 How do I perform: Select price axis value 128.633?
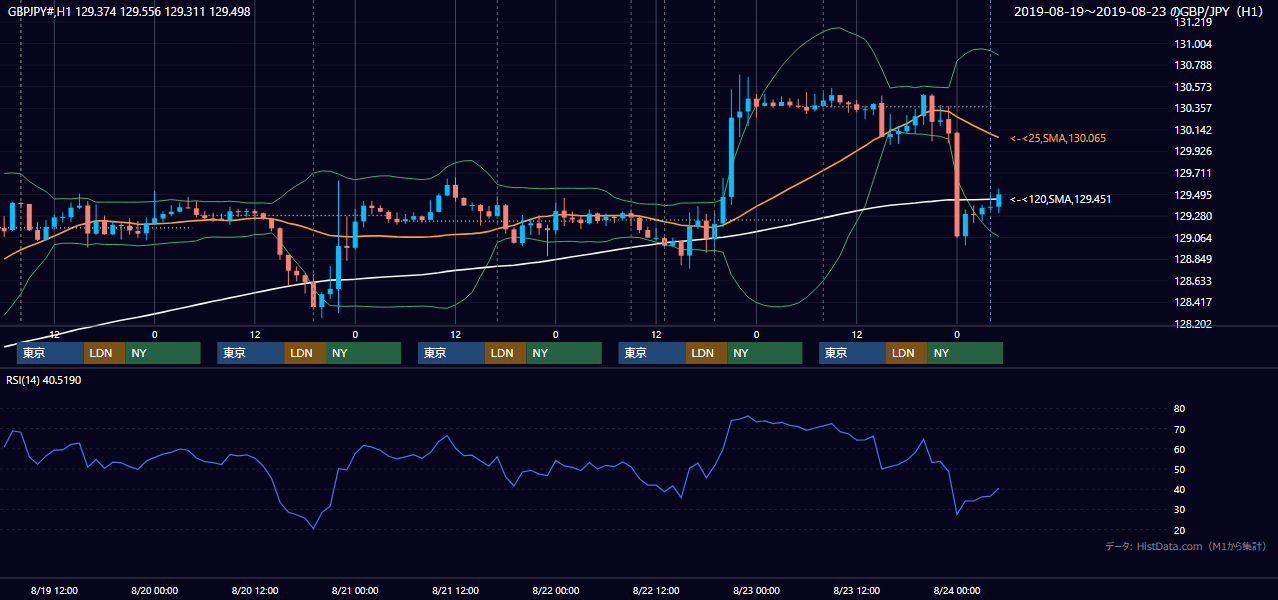(x=1193, y=281)
